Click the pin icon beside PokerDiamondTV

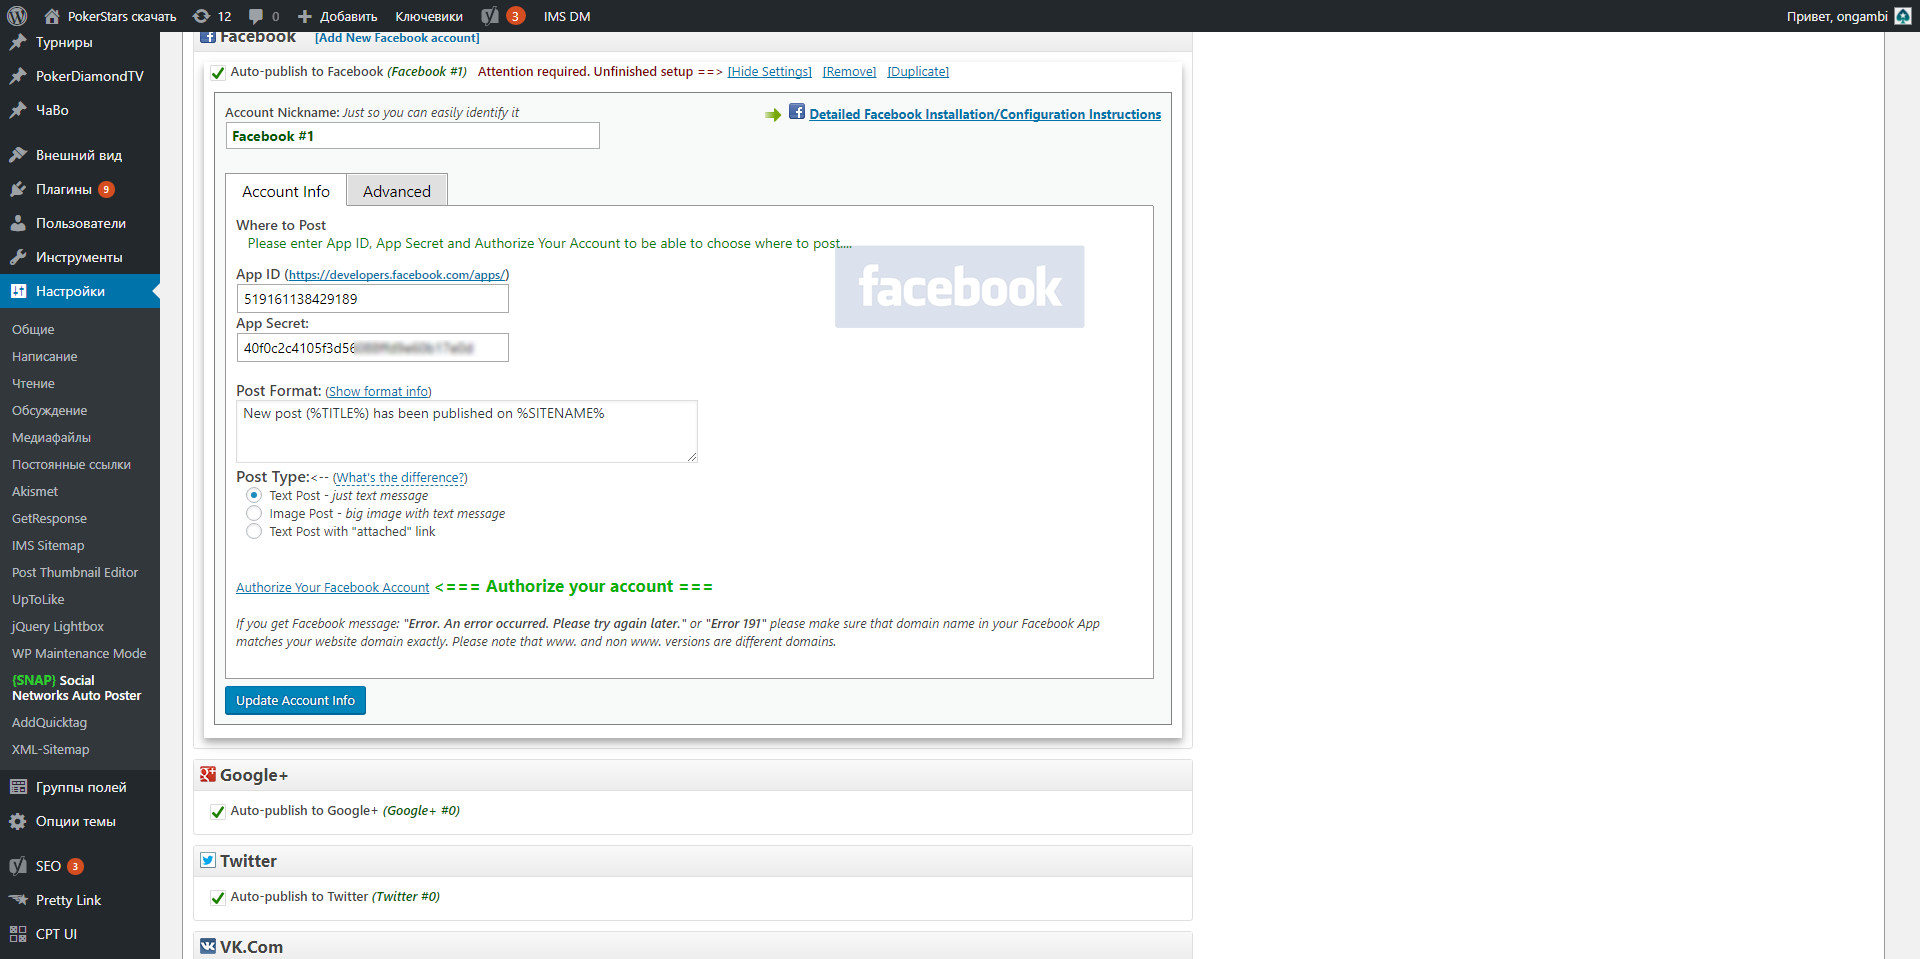click(18, 76)
